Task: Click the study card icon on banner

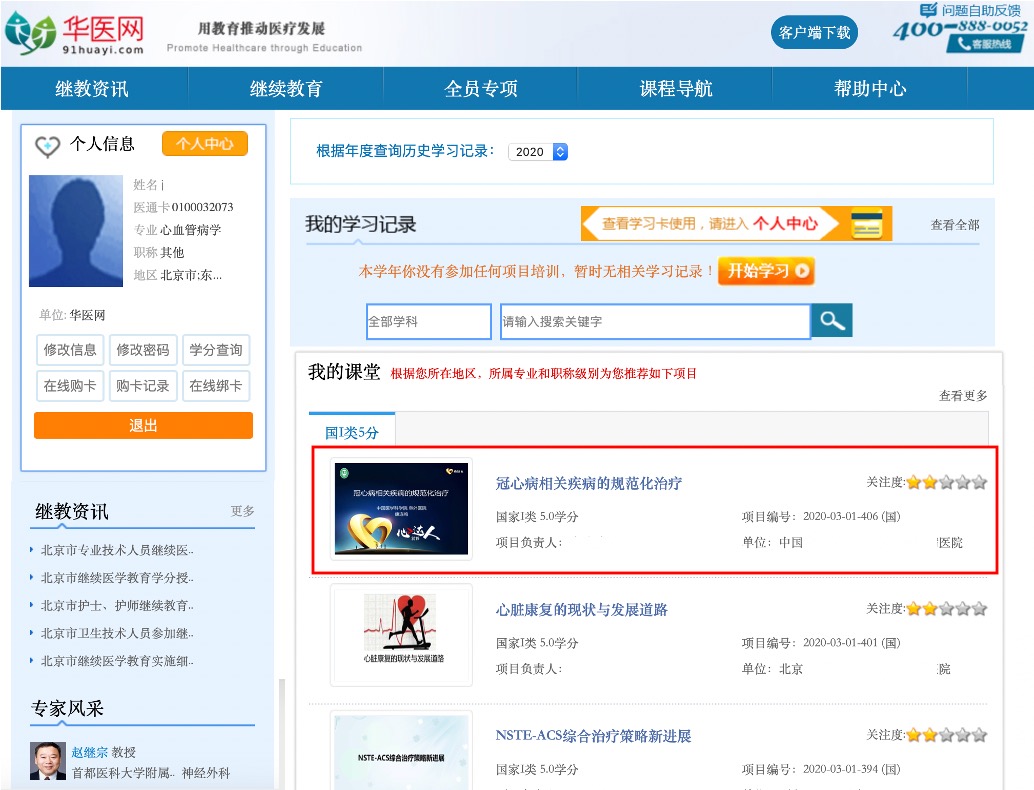Action: 865,224
